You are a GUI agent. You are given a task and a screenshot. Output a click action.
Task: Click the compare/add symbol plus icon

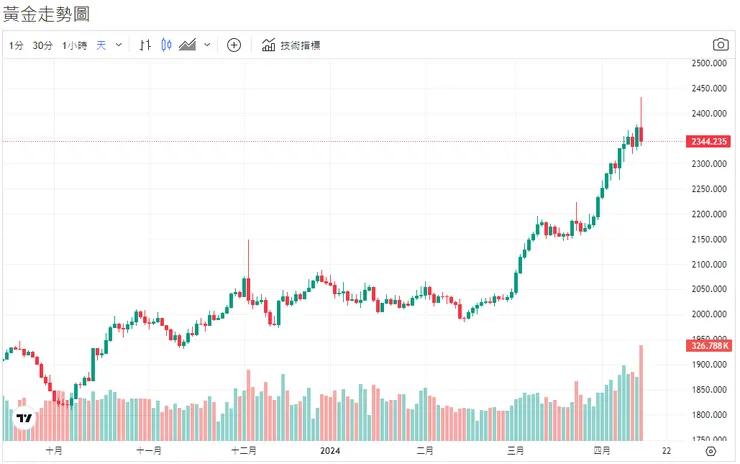point(234,45)
